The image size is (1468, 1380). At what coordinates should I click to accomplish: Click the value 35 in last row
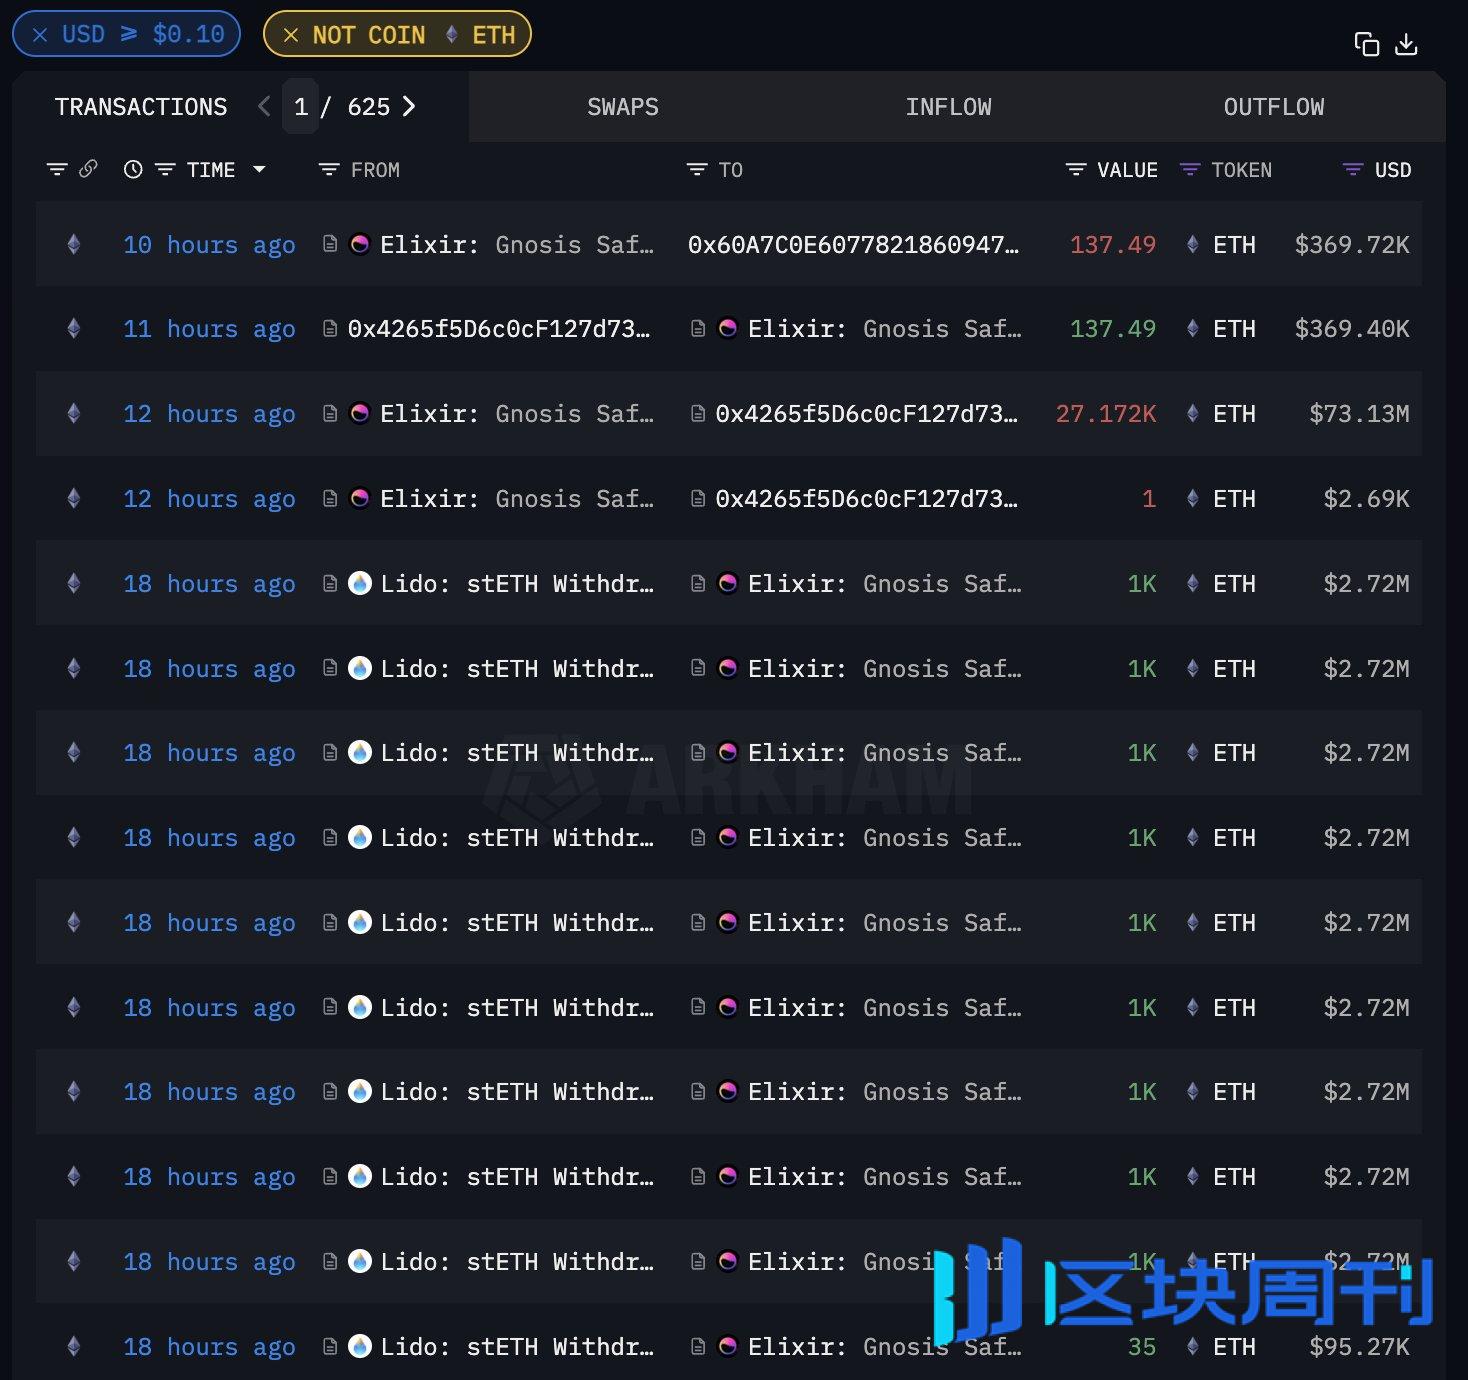[x=1141, y=1347]
